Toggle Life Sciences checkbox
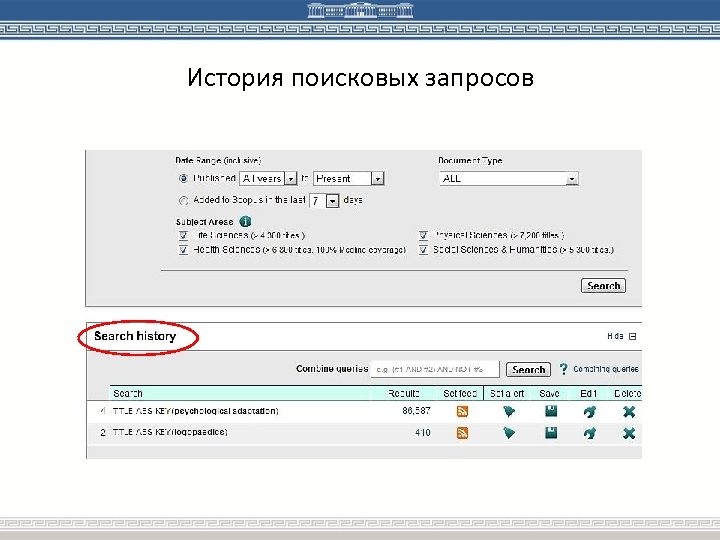This screenshot has width=720, height=540. tap(183, 236)
